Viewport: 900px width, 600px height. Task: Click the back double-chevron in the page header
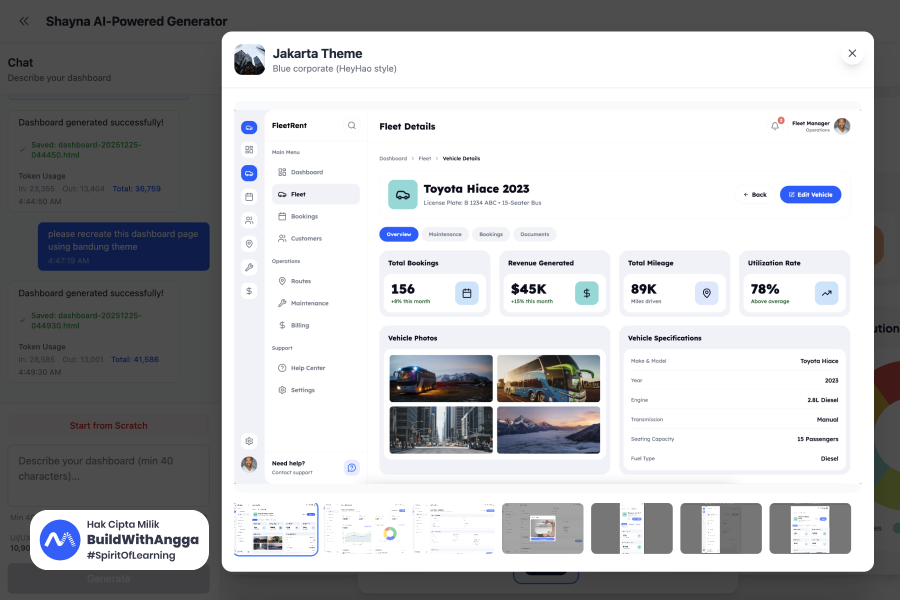[24, 21]
